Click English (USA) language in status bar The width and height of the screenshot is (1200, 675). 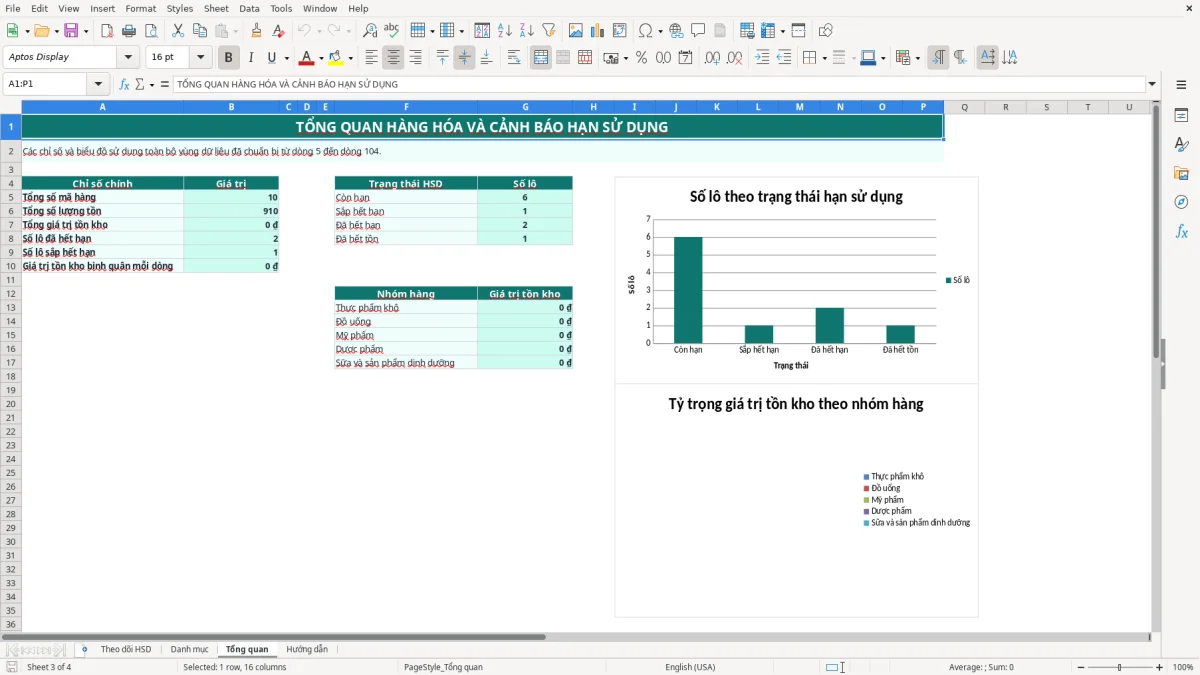pos(690,667)
